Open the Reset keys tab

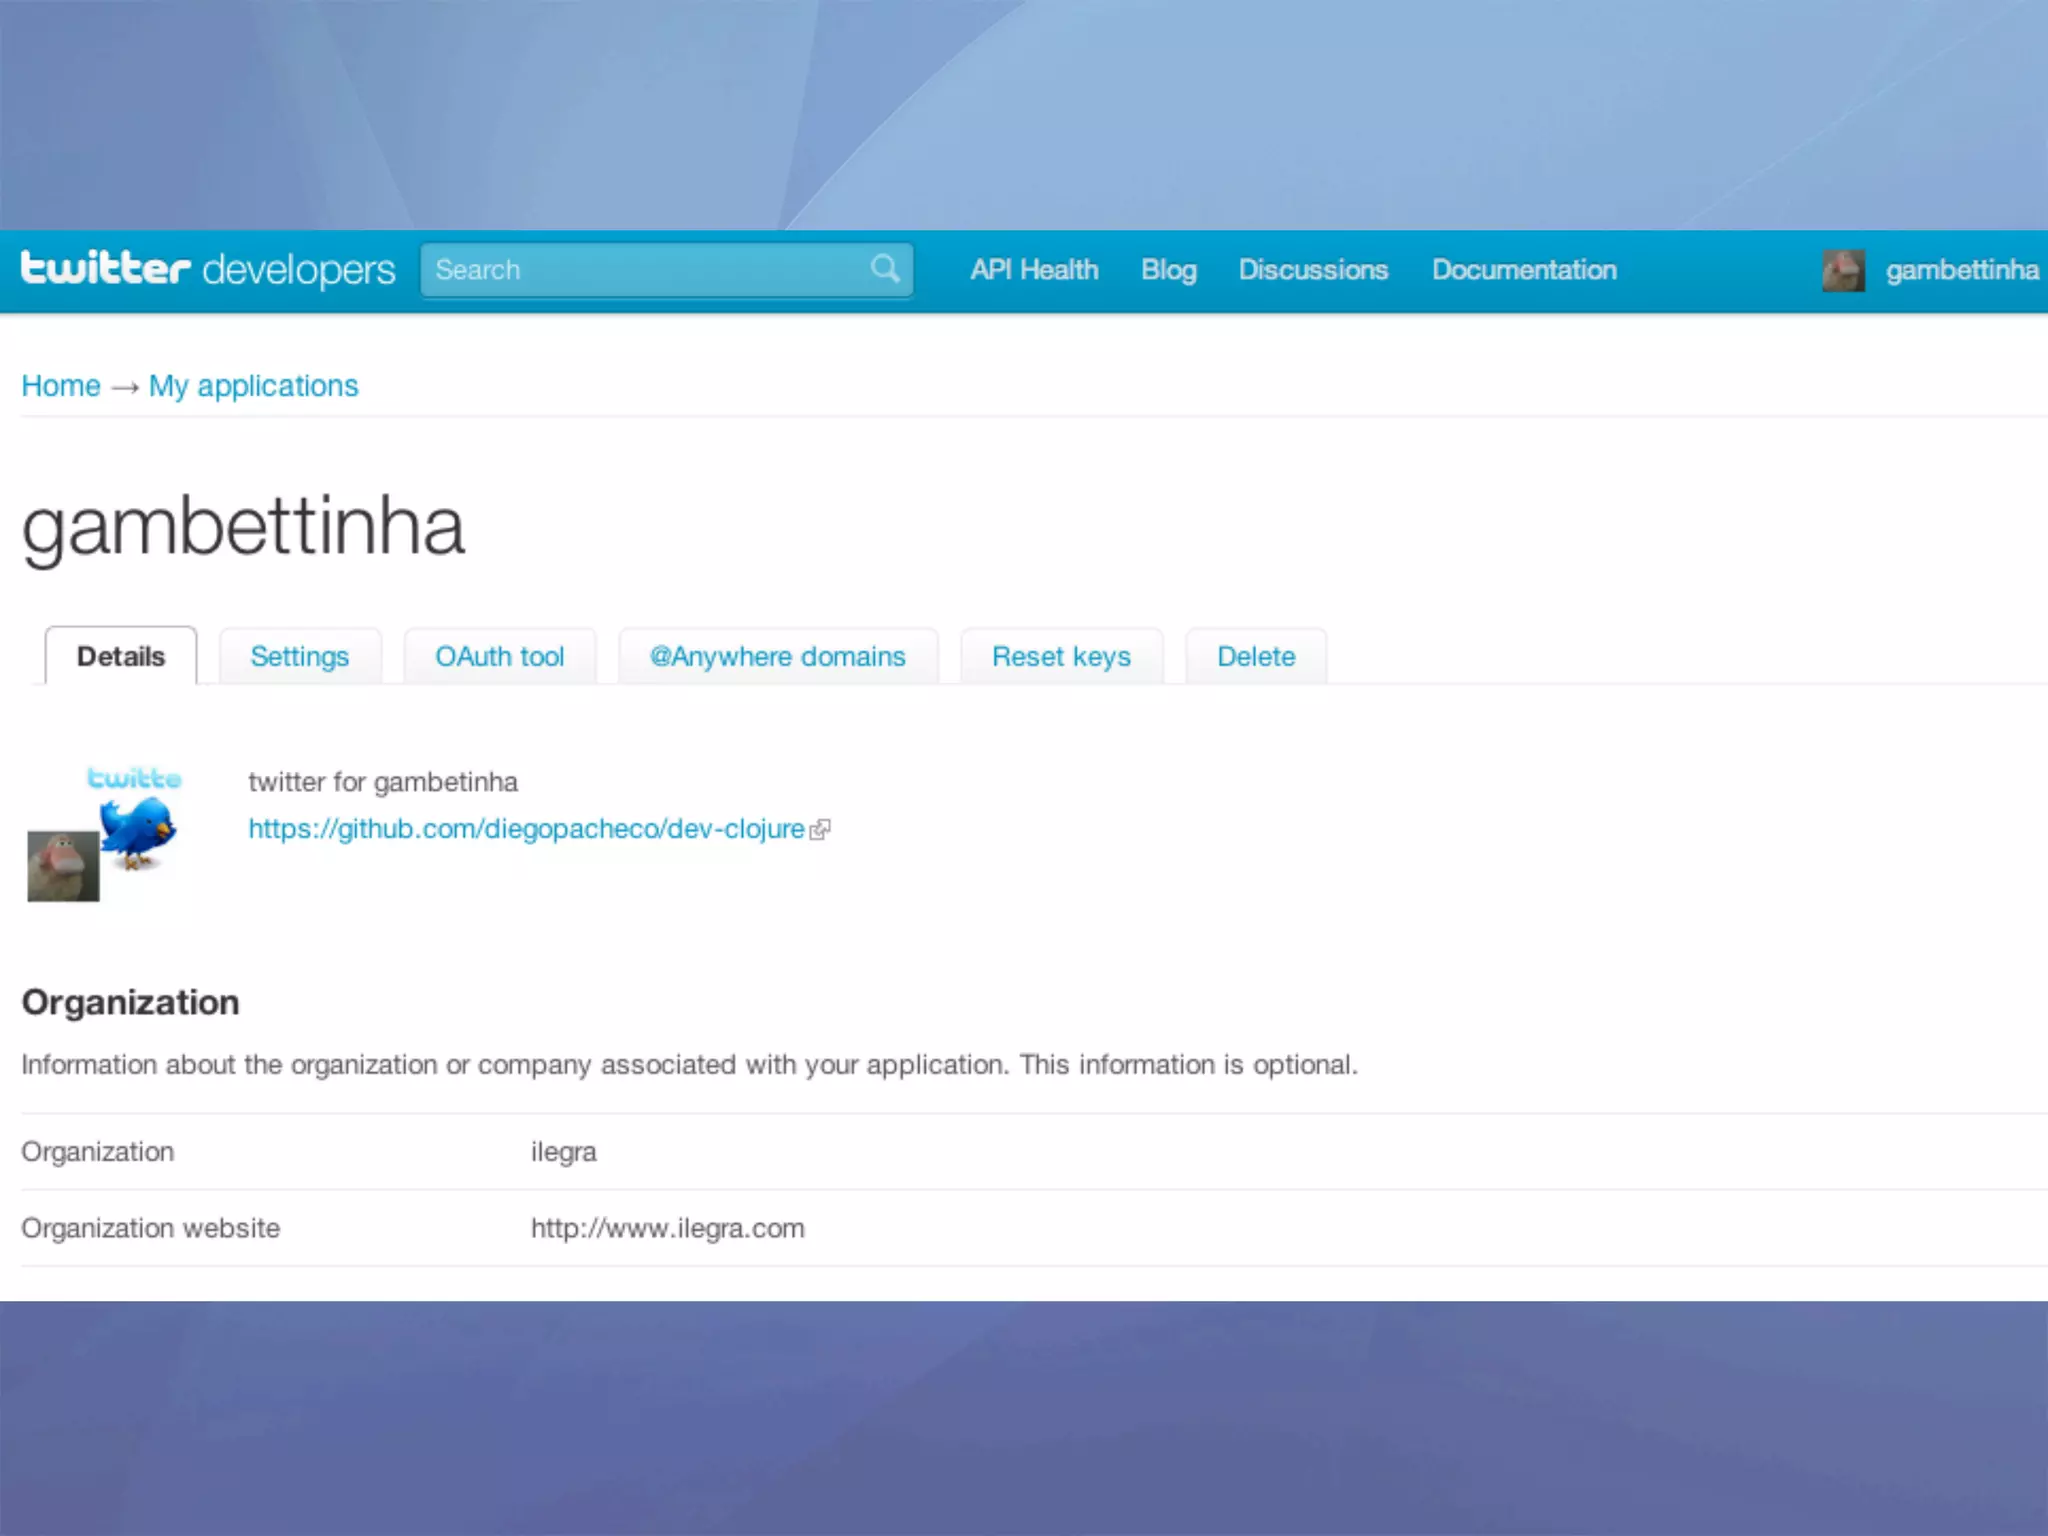tap(1061, 657)
